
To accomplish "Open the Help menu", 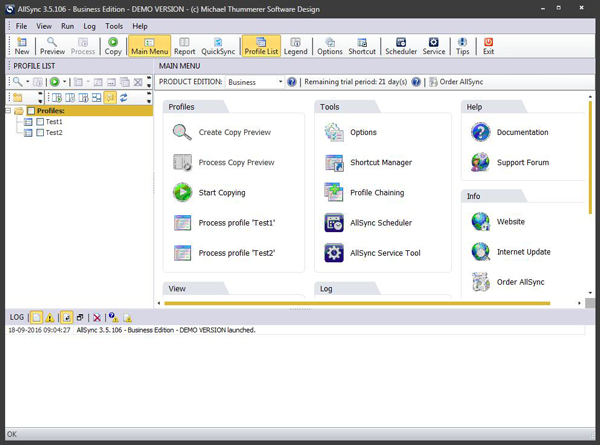I will click(140, 26).
